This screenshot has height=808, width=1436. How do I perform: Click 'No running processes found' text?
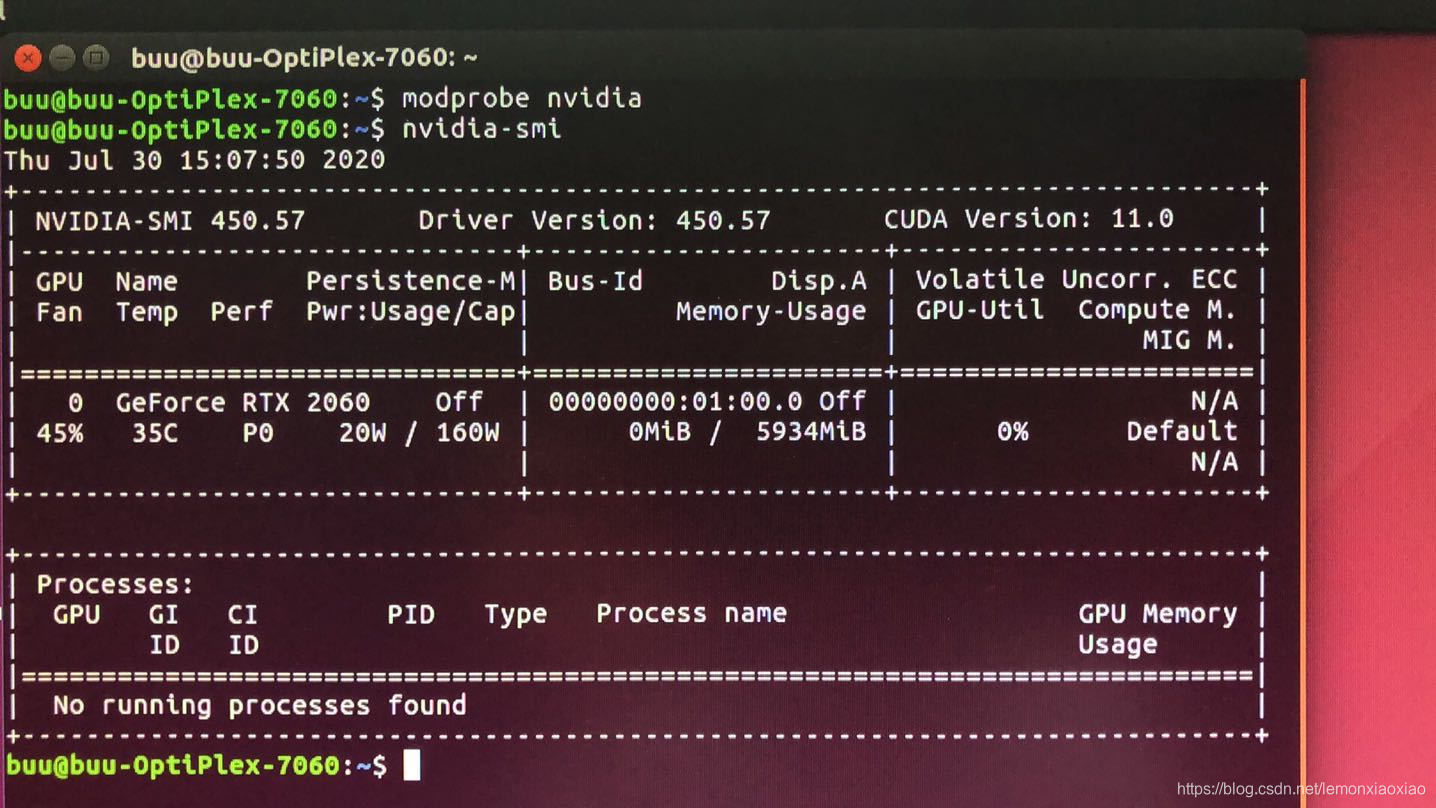coord(259,706)
